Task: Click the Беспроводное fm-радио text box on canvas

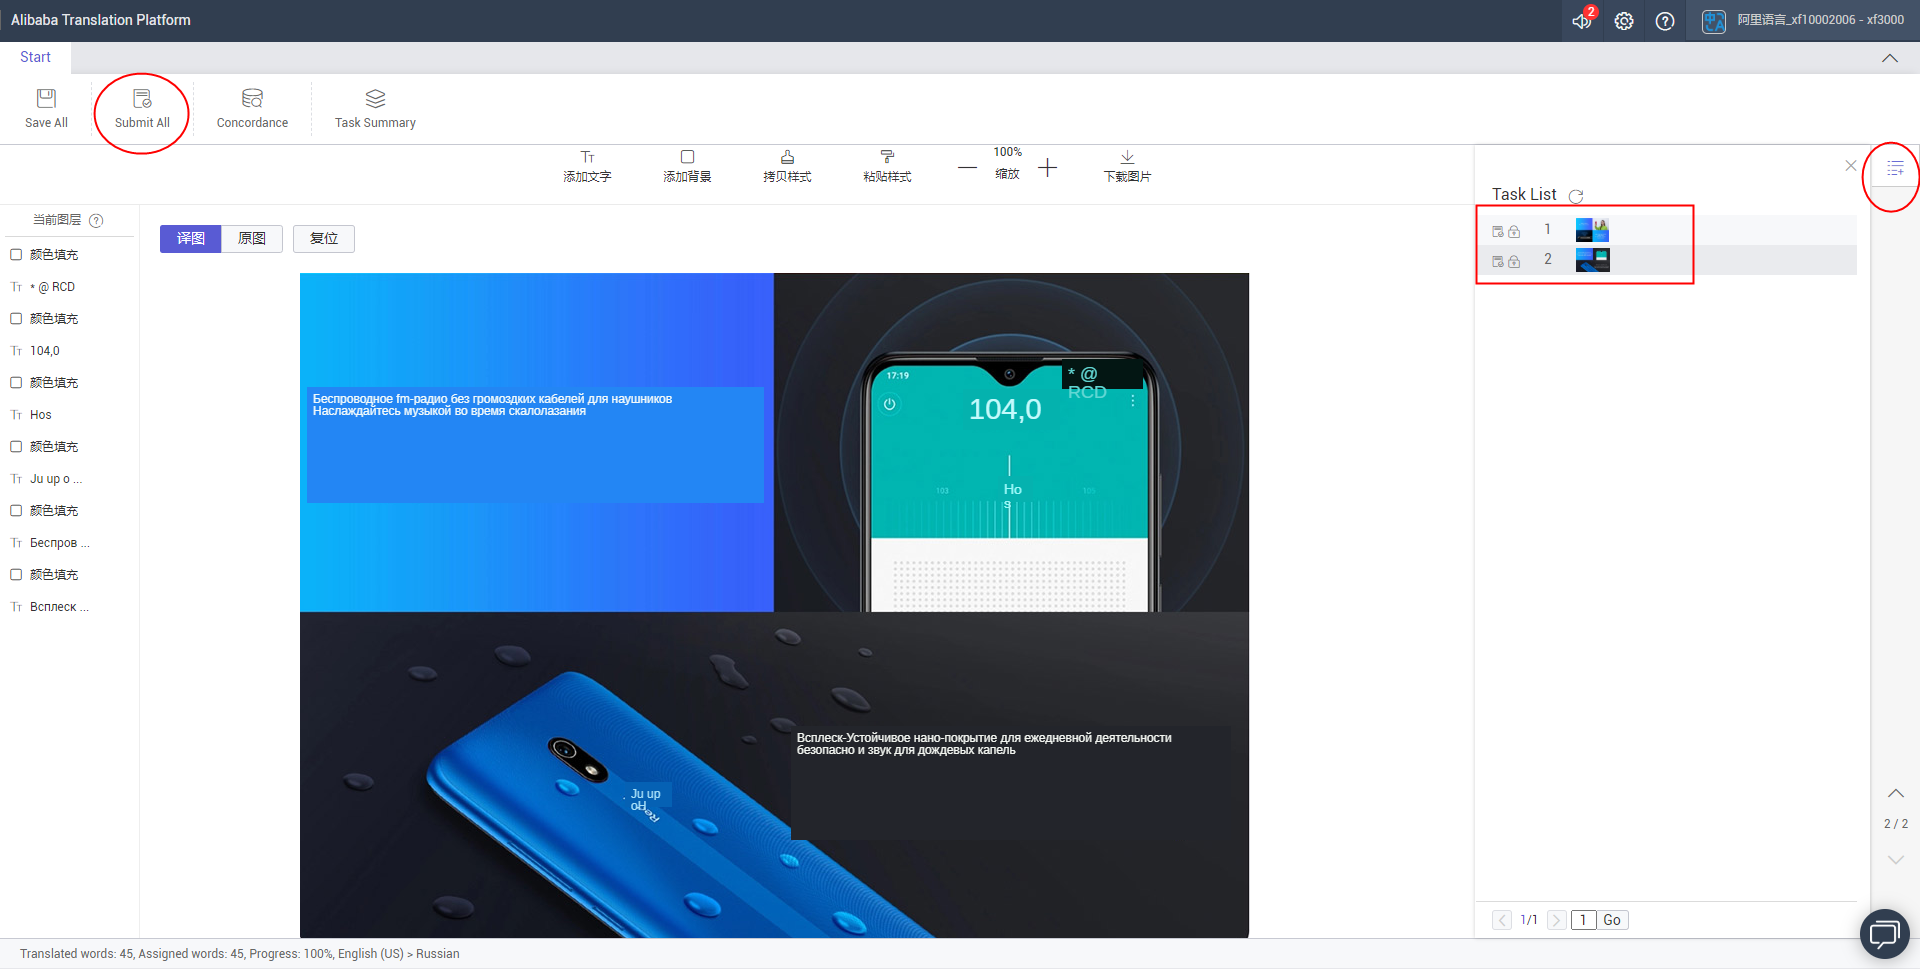Action: (x=535, y=445)
